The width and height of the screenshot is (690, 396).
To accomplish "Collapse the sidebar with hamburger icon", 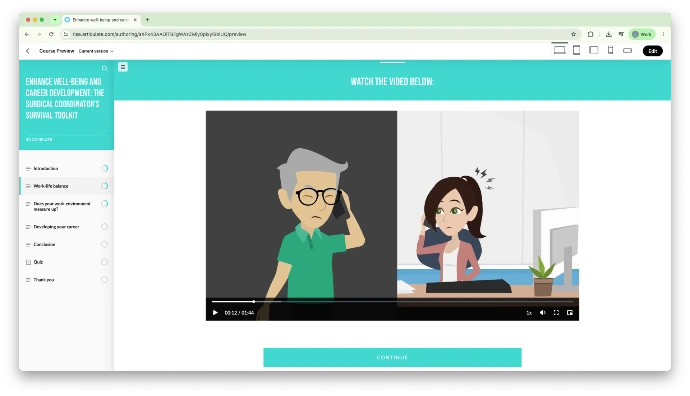I will 123,67.
